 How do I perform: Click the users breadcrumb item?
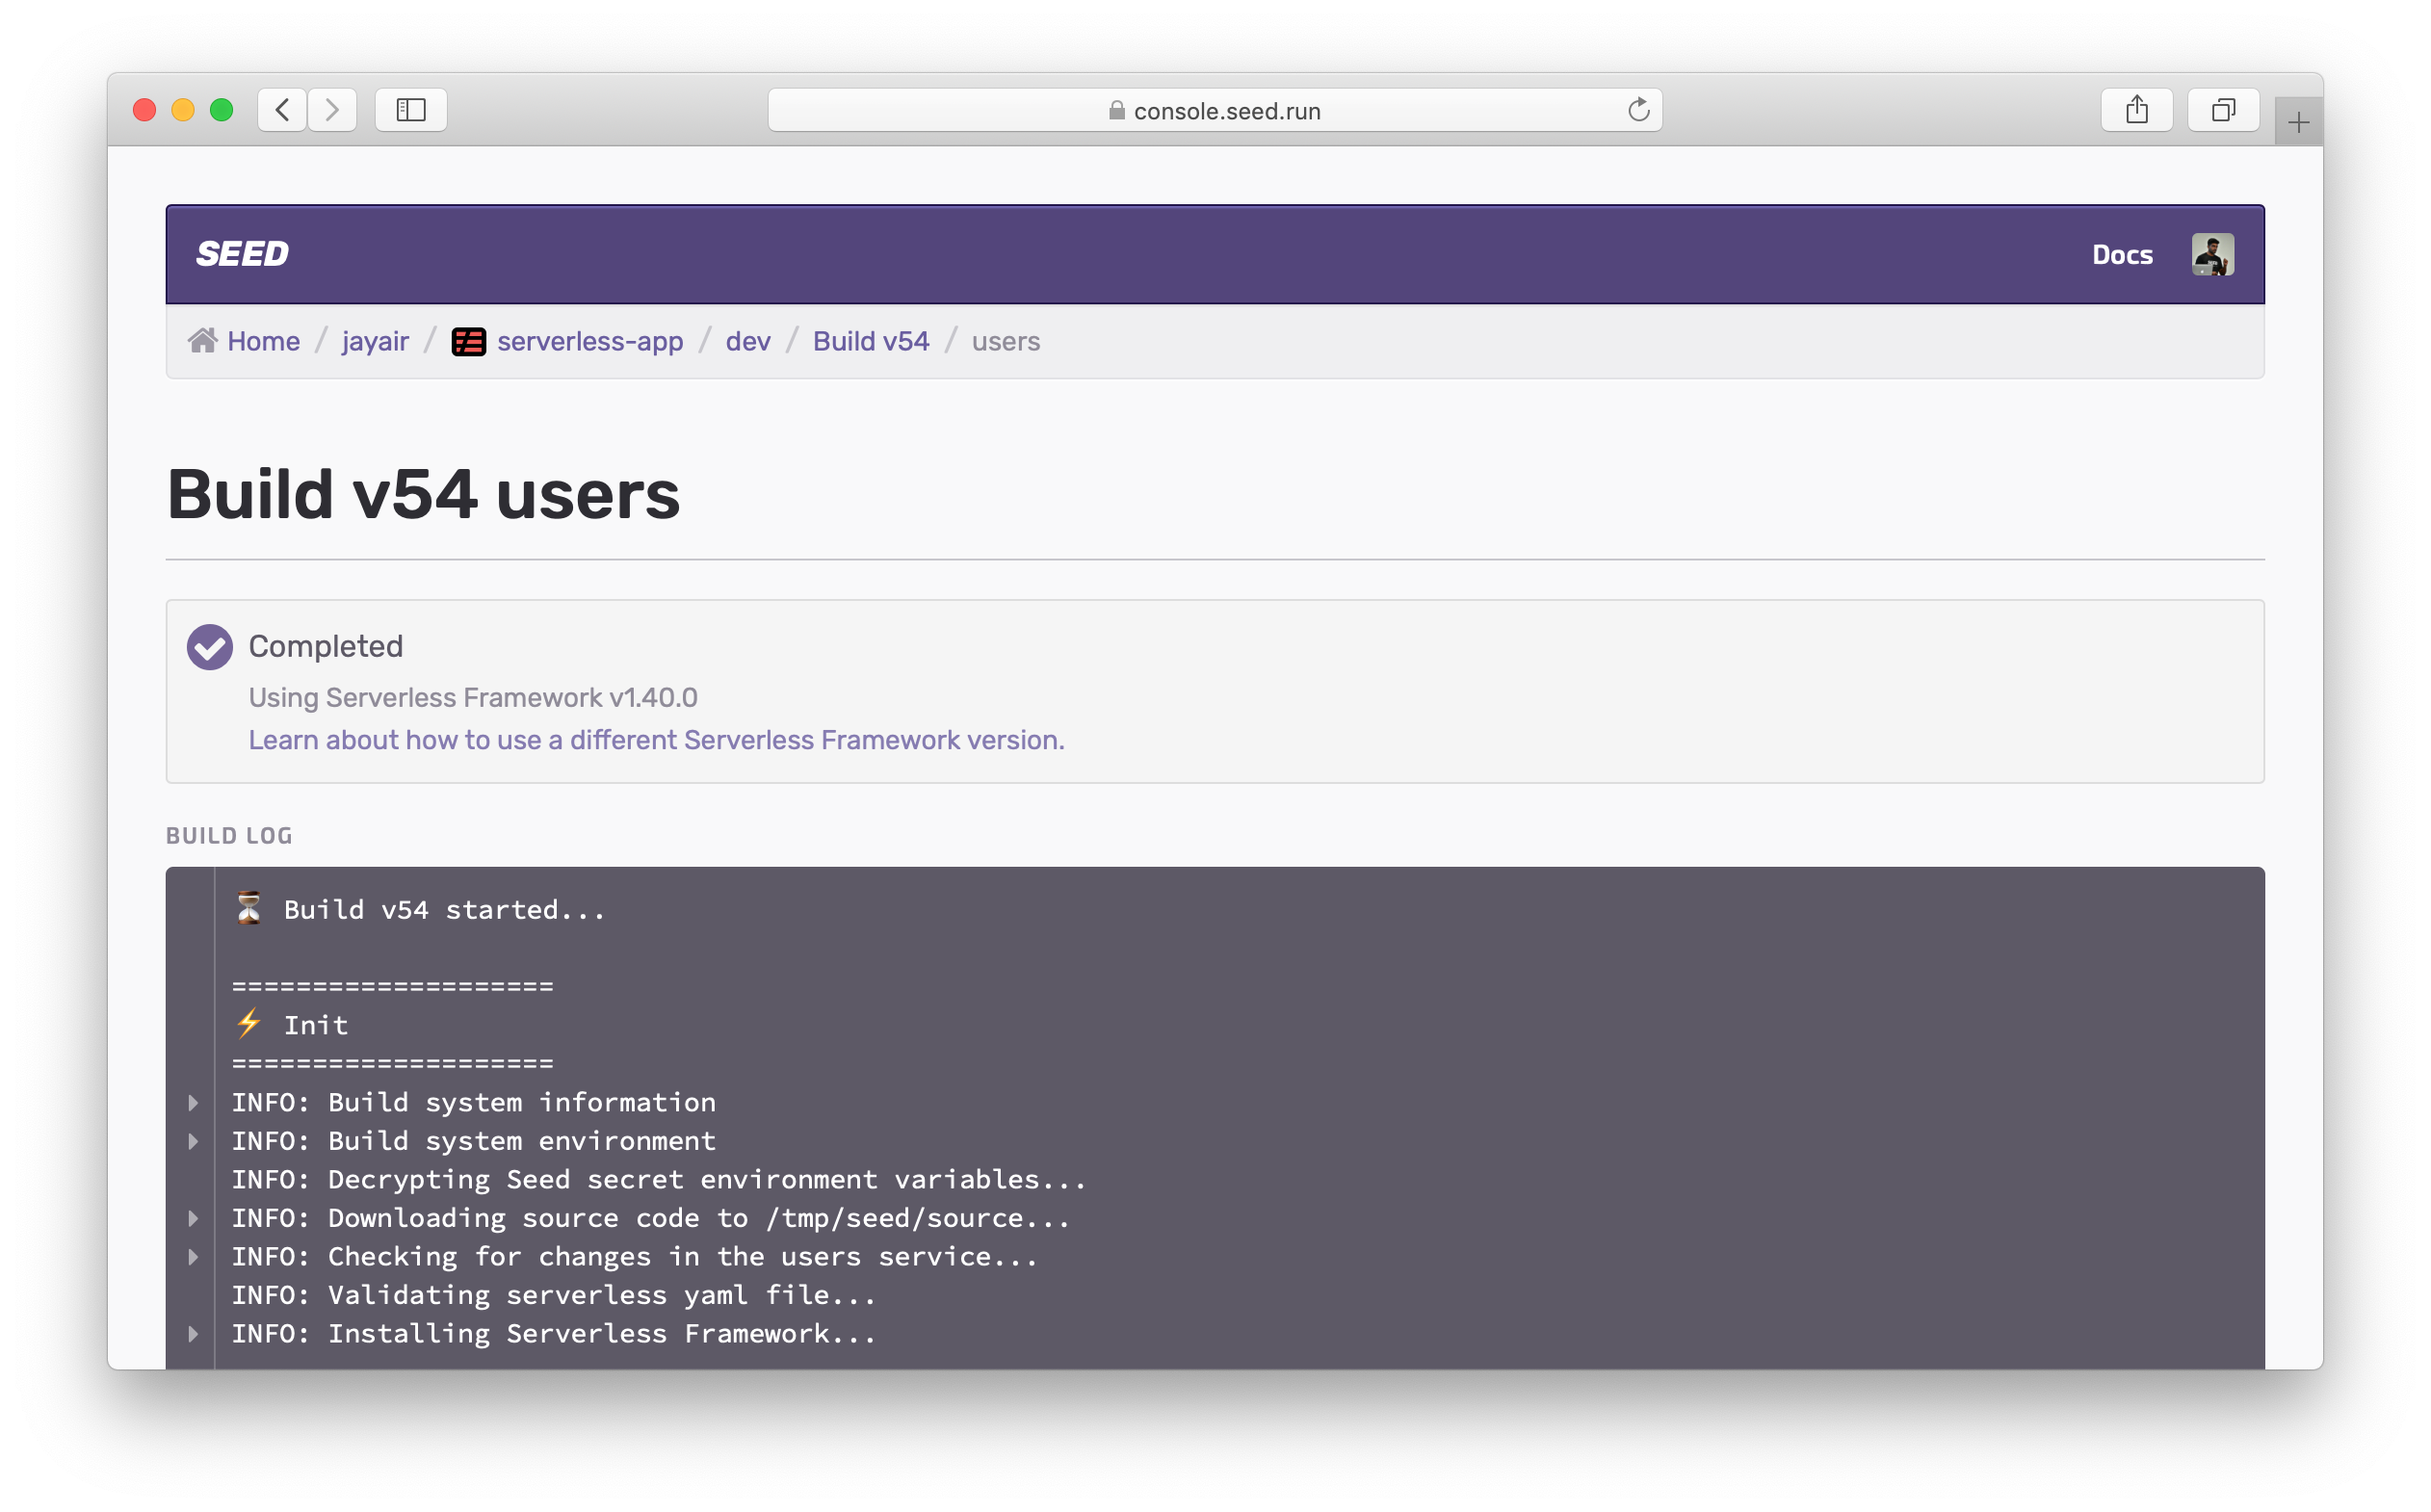1006,340
